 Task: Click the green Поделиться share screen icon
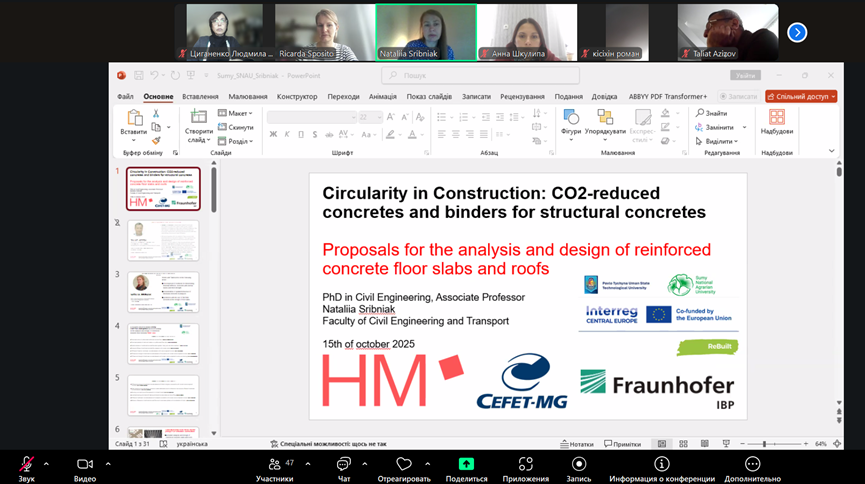[x=466, y=464]
